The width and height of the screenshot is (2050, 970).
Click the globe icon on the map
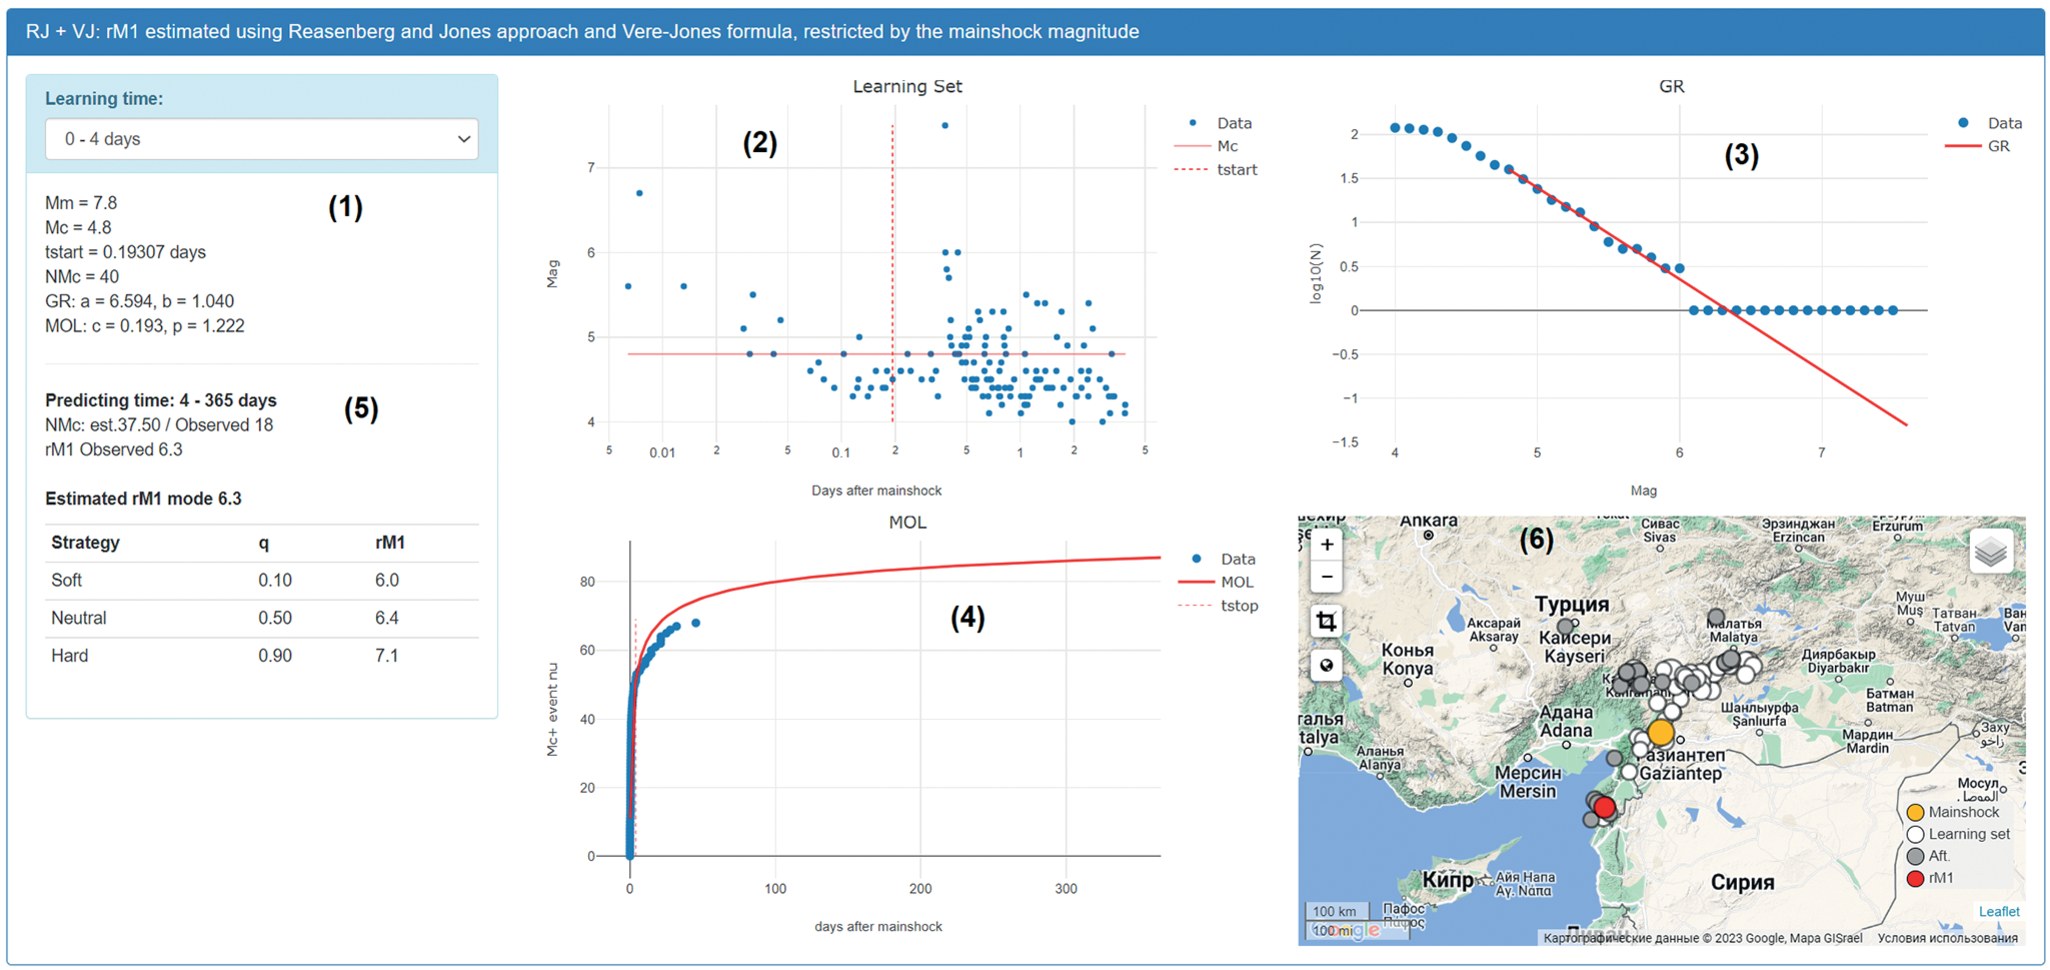(x=1326, y=666)
